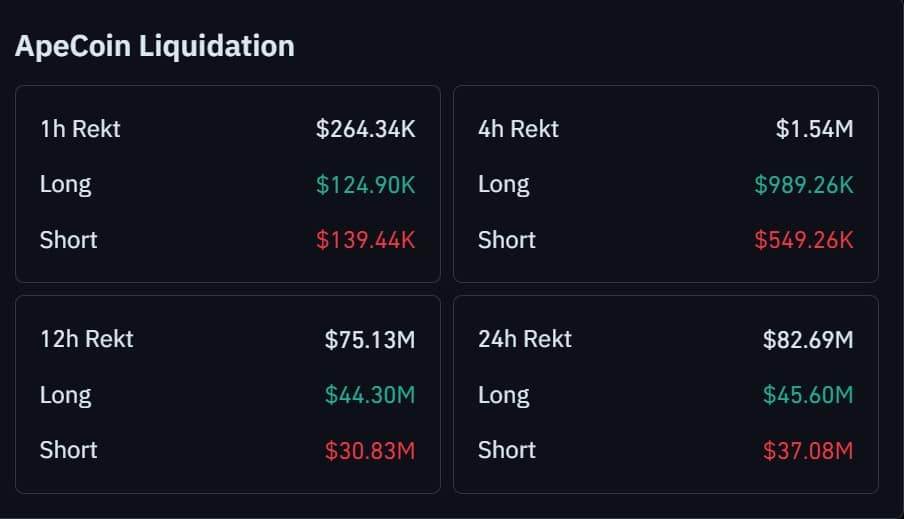Select the 1h Rekt label
Viewport: 904px width, 519px height.
point(80,129)
